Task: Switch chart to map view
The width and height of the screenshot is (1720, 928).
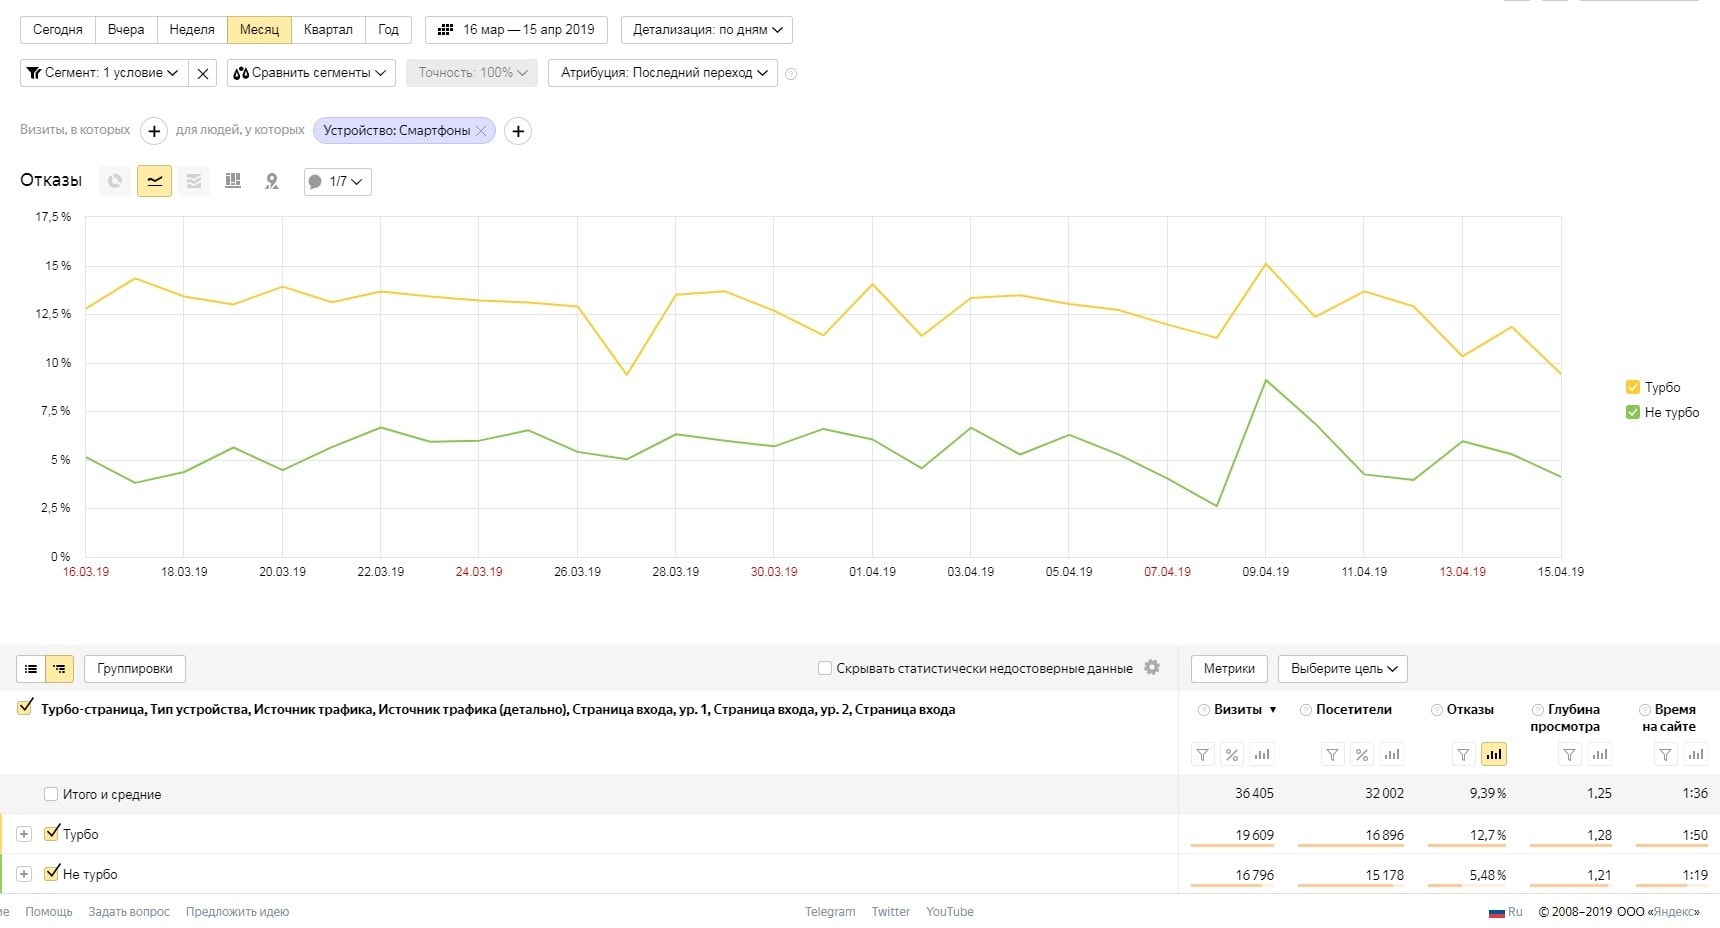Action: (x=271, y=181)
